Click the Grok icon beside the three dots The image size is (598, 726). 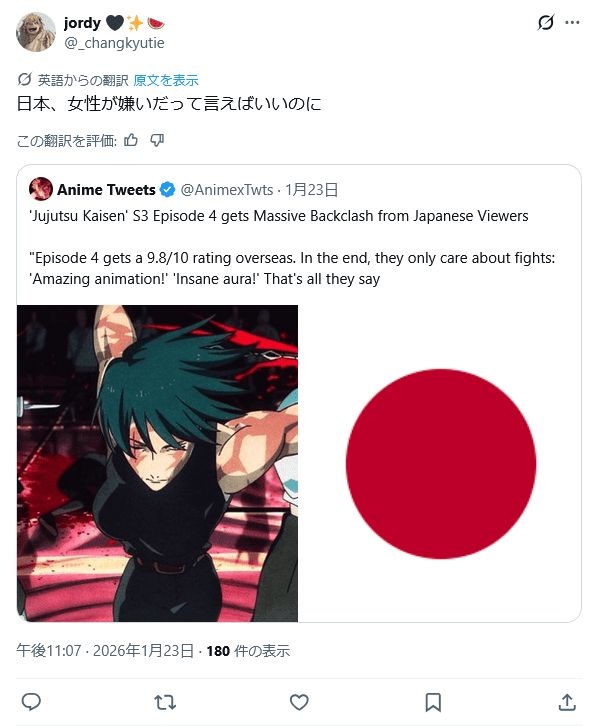click(546, 22)
